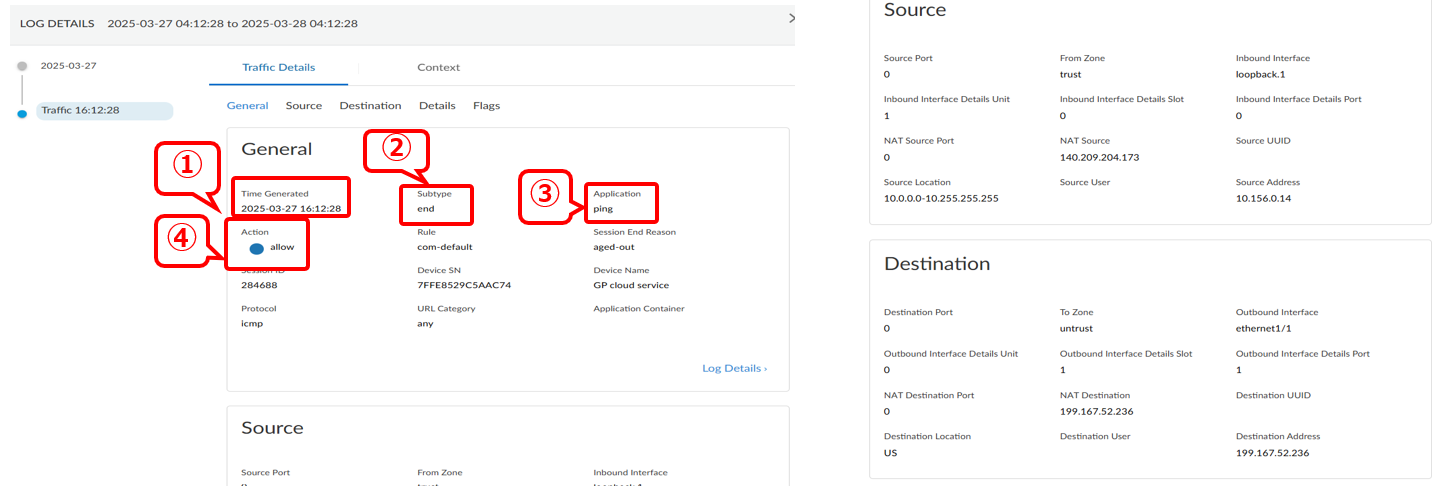Open the Context tab
The width and height of the screenshot is (1447, 493).
(438, 68)
